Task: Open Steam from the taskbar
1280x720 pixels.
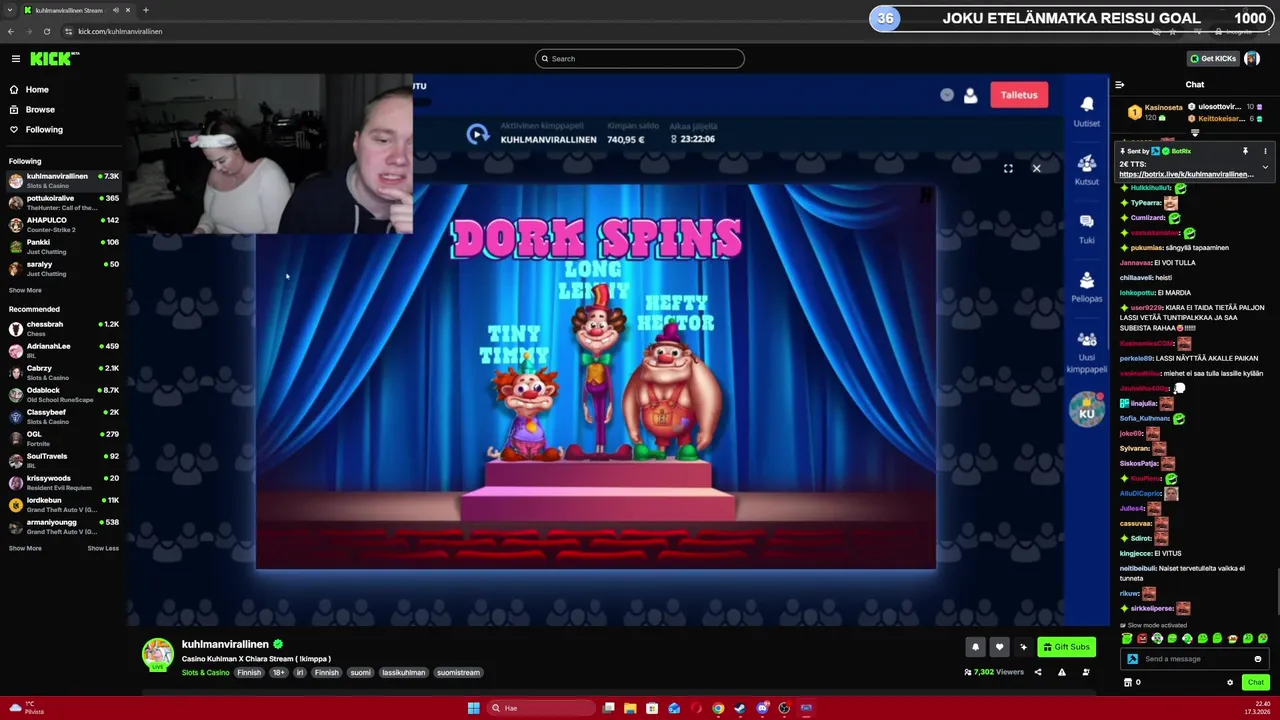Action: (740, 708)
